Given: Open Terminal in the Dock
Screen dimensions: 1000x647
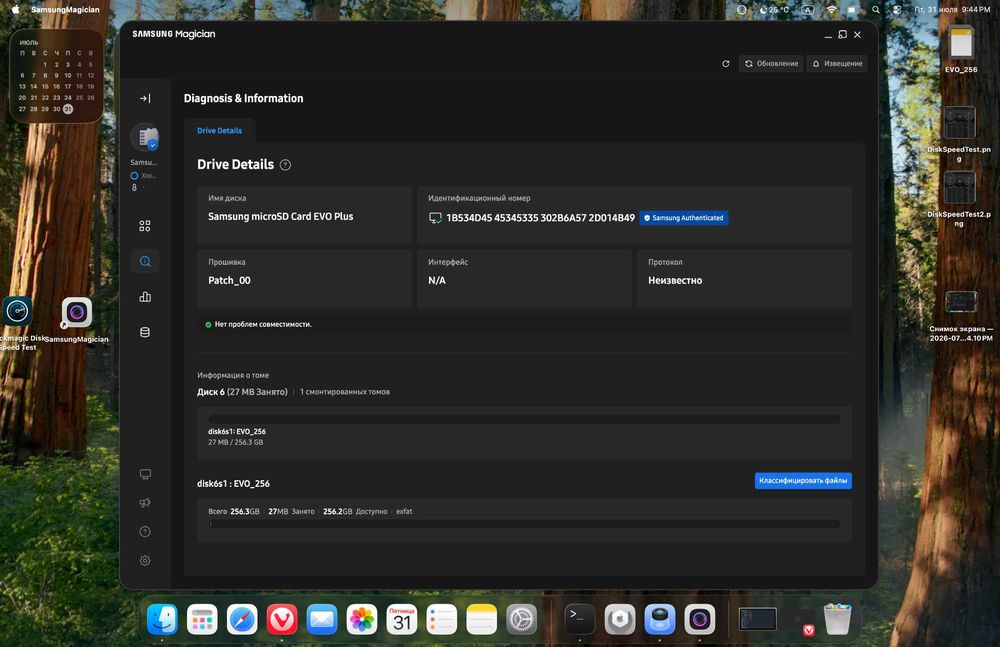Looking at the screenshot, I should tap(580, 619).
